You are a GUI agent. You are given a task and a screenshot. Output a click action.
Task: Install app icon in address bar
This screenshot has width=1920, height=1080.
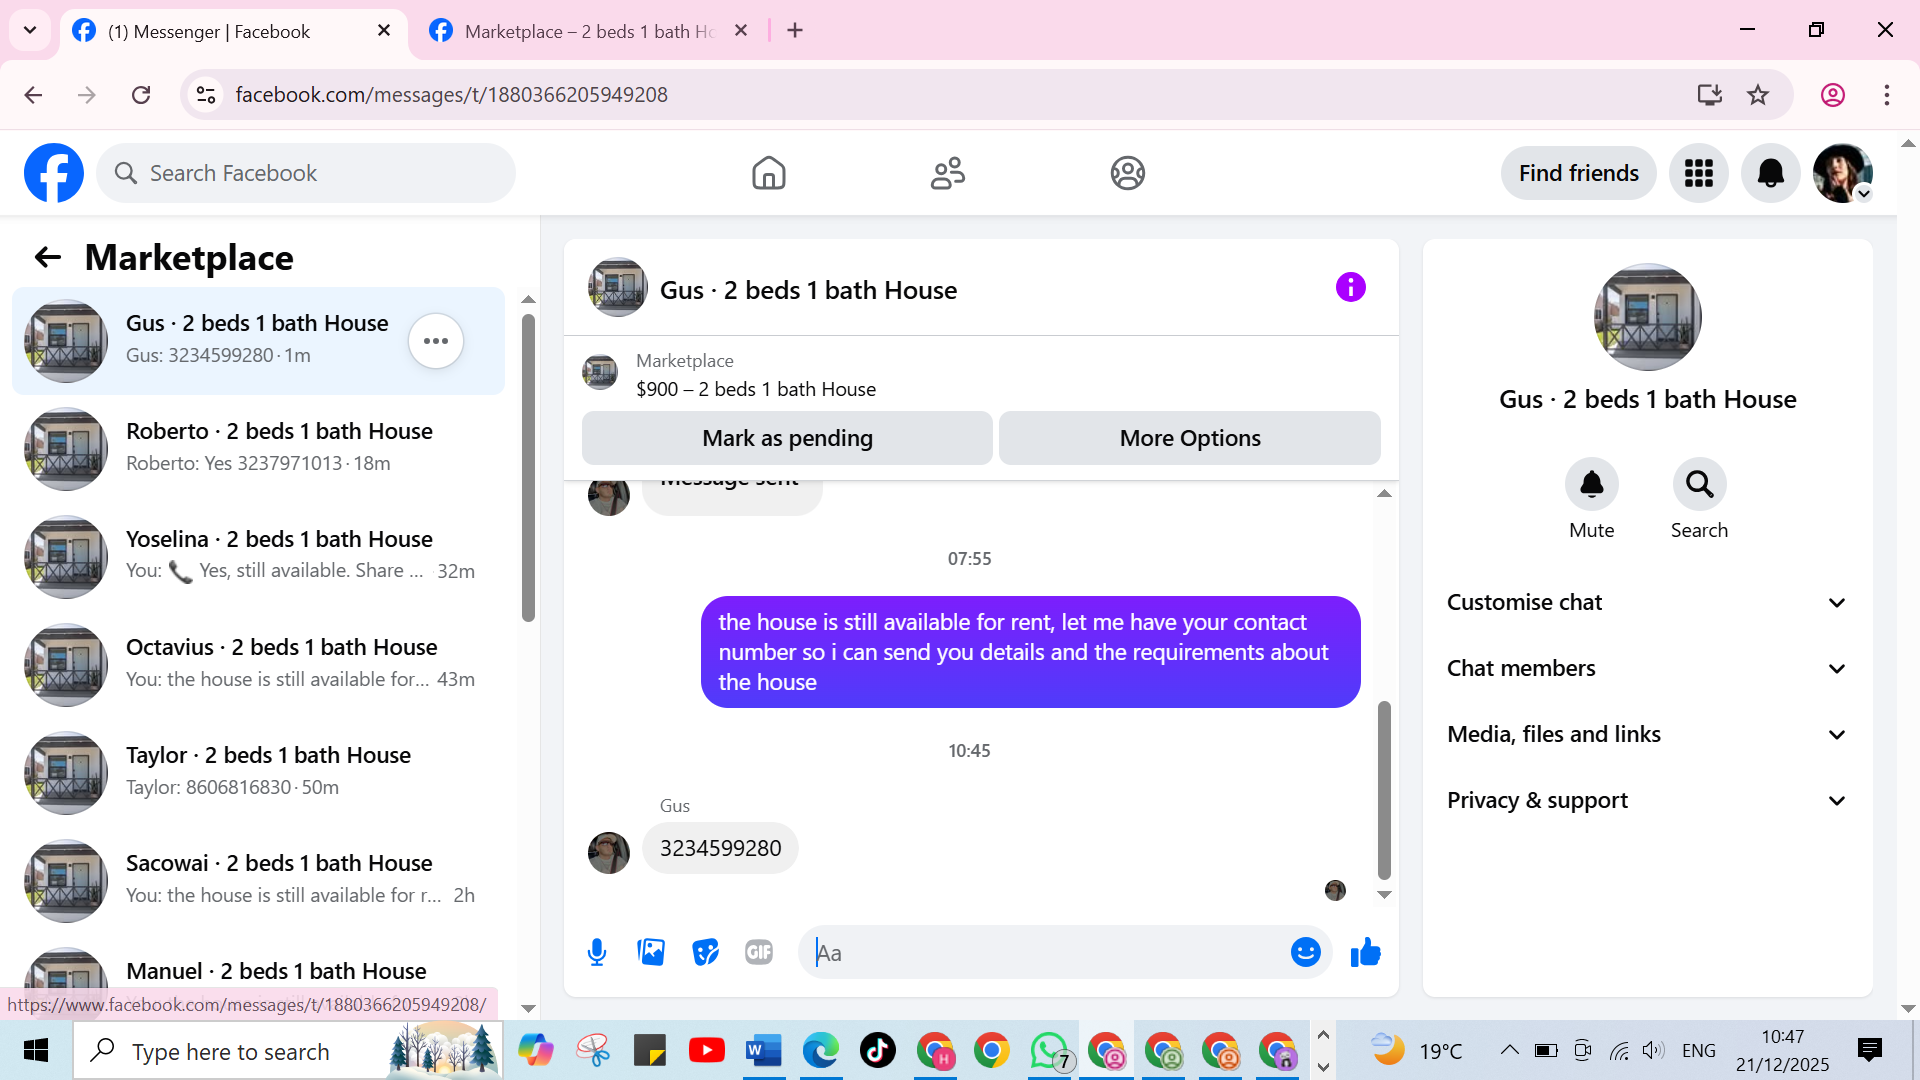click(1709, 95)
